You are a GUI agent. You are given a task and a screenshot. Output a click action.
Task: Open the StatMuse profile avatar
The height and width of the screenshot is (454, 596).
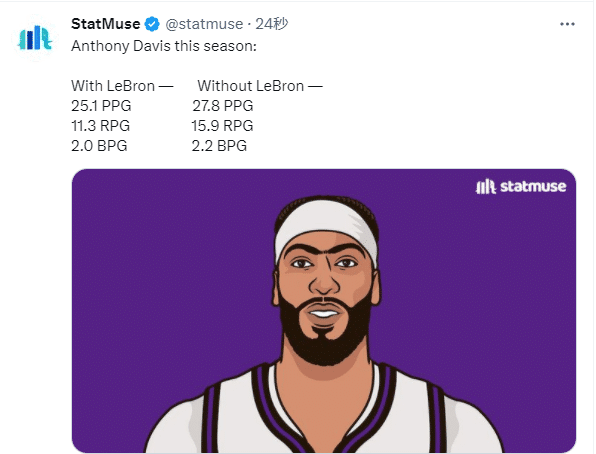click(x=35, y=38)
